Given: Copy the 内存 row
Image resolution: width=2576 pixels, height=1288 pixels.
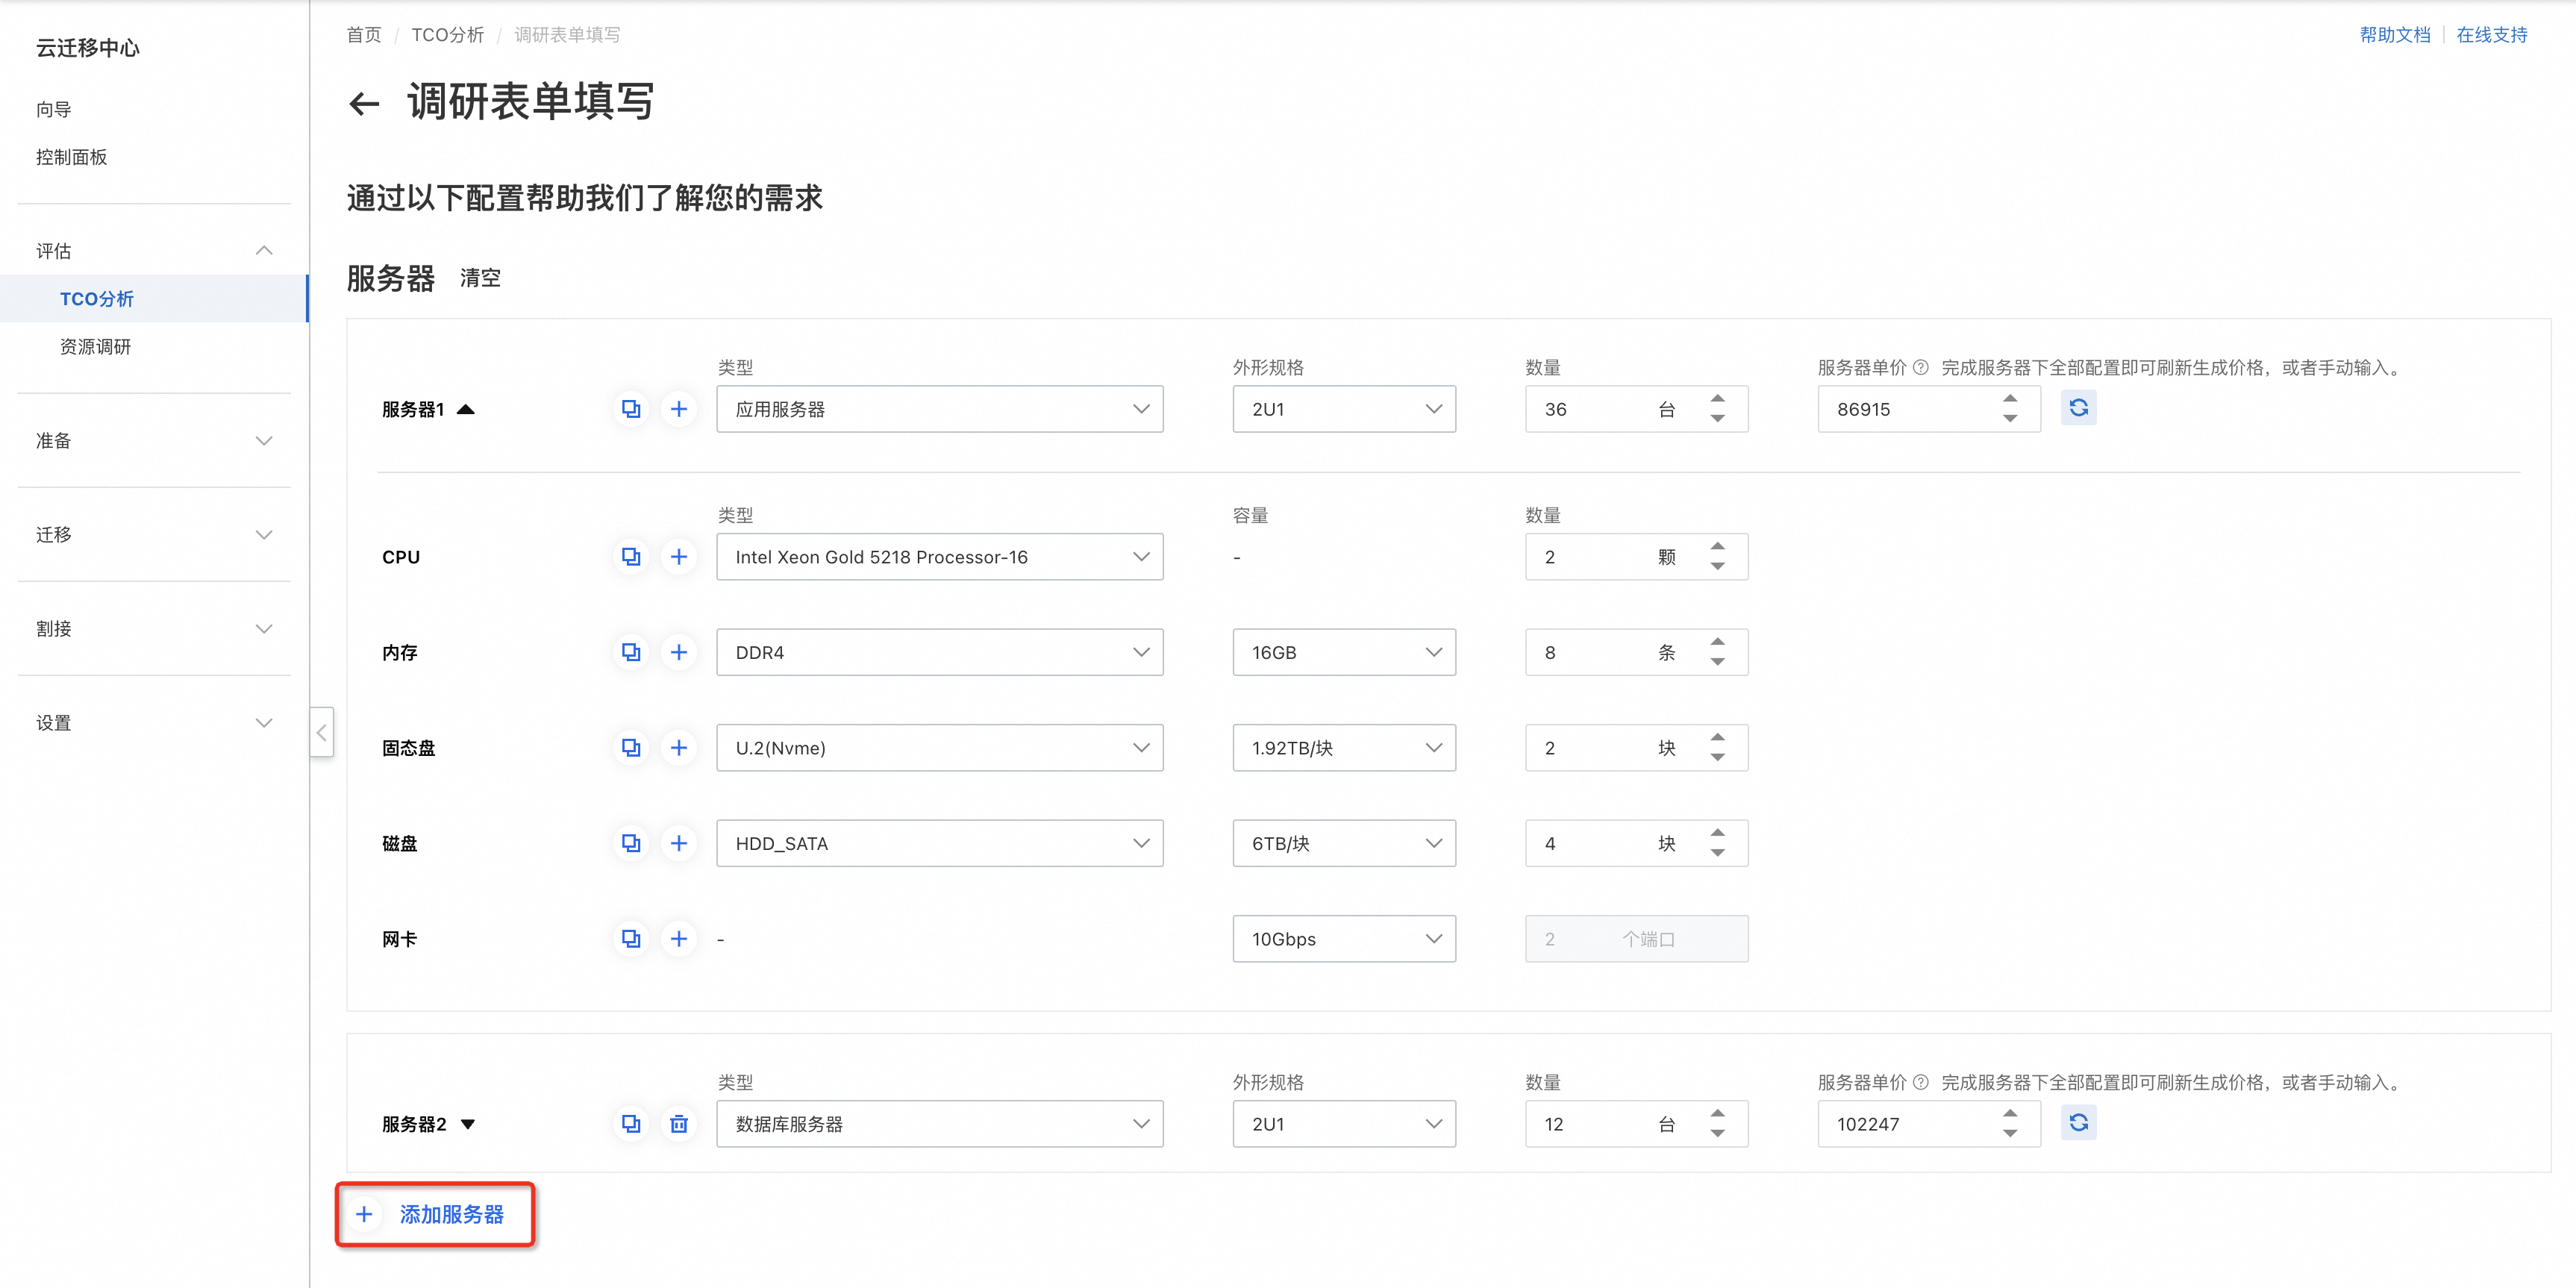Looking at the screenshot, I should pos(631,652).
